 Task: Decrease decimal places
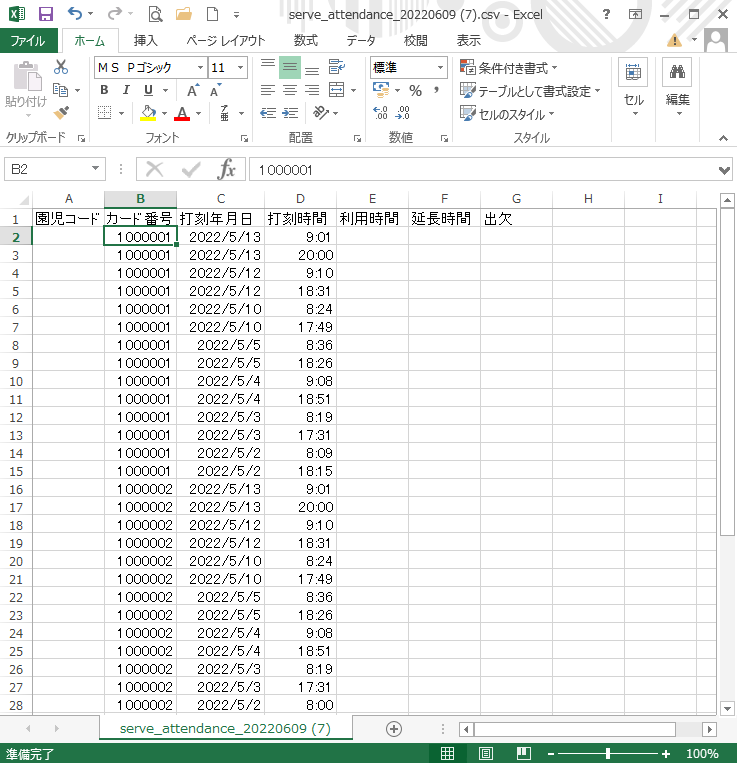[x=403, y=113]
